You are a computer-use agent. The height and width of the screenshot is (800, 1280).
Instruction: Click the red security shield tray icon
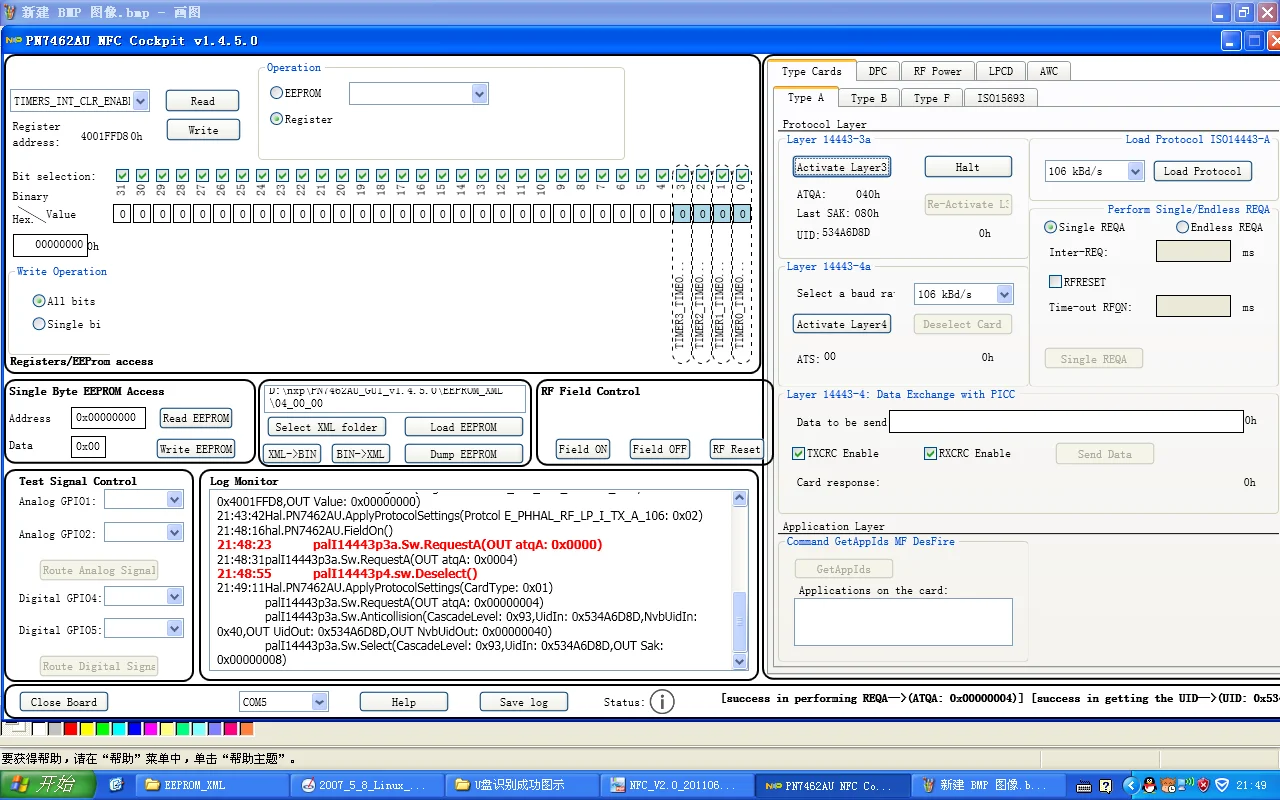(1203, 785)
